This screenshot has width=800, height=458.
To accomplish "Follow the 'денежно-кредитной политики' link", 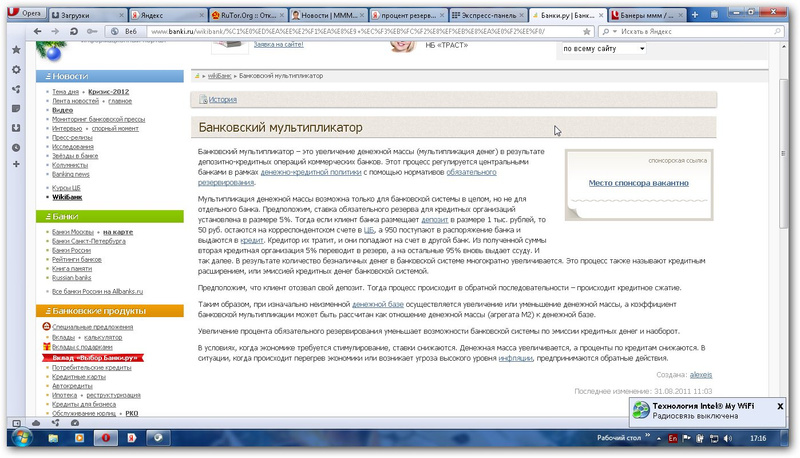I will [311, 172].
